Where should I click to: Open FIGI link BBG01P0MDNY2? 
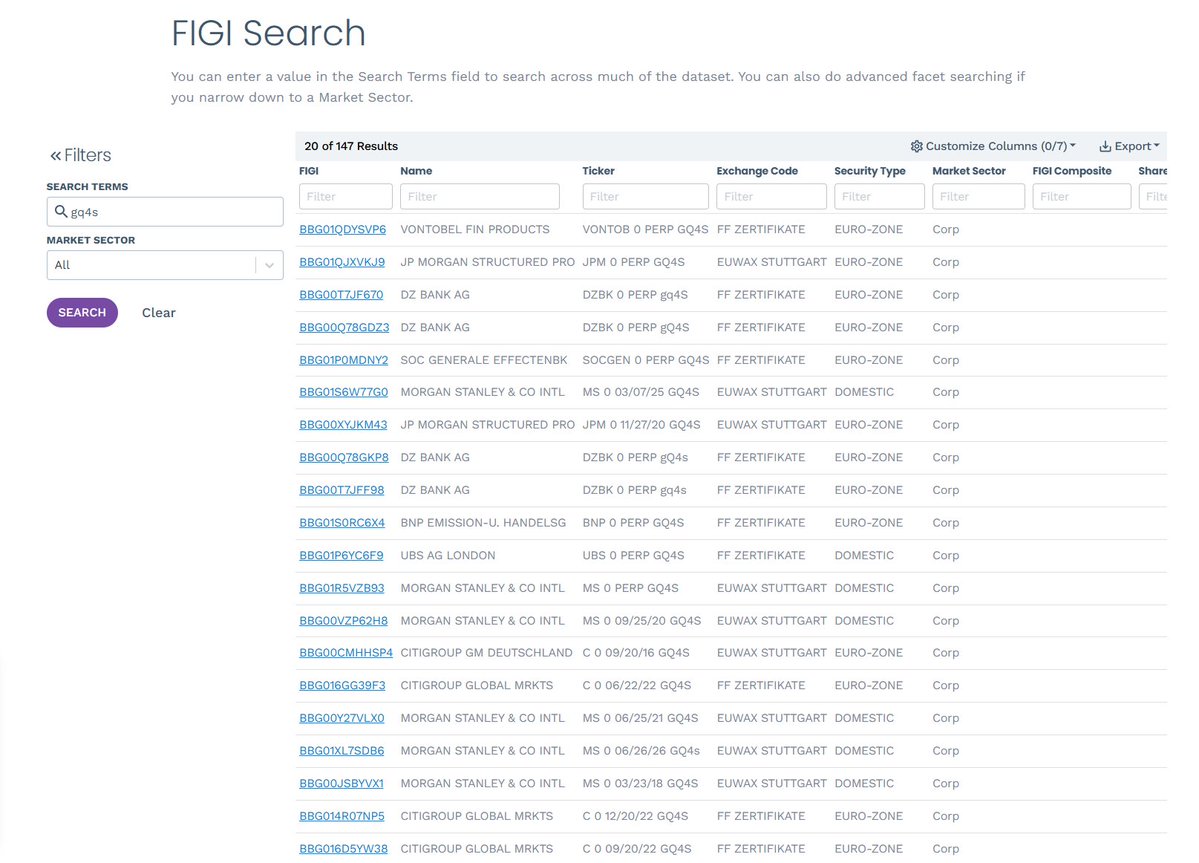tap(343, 360)
